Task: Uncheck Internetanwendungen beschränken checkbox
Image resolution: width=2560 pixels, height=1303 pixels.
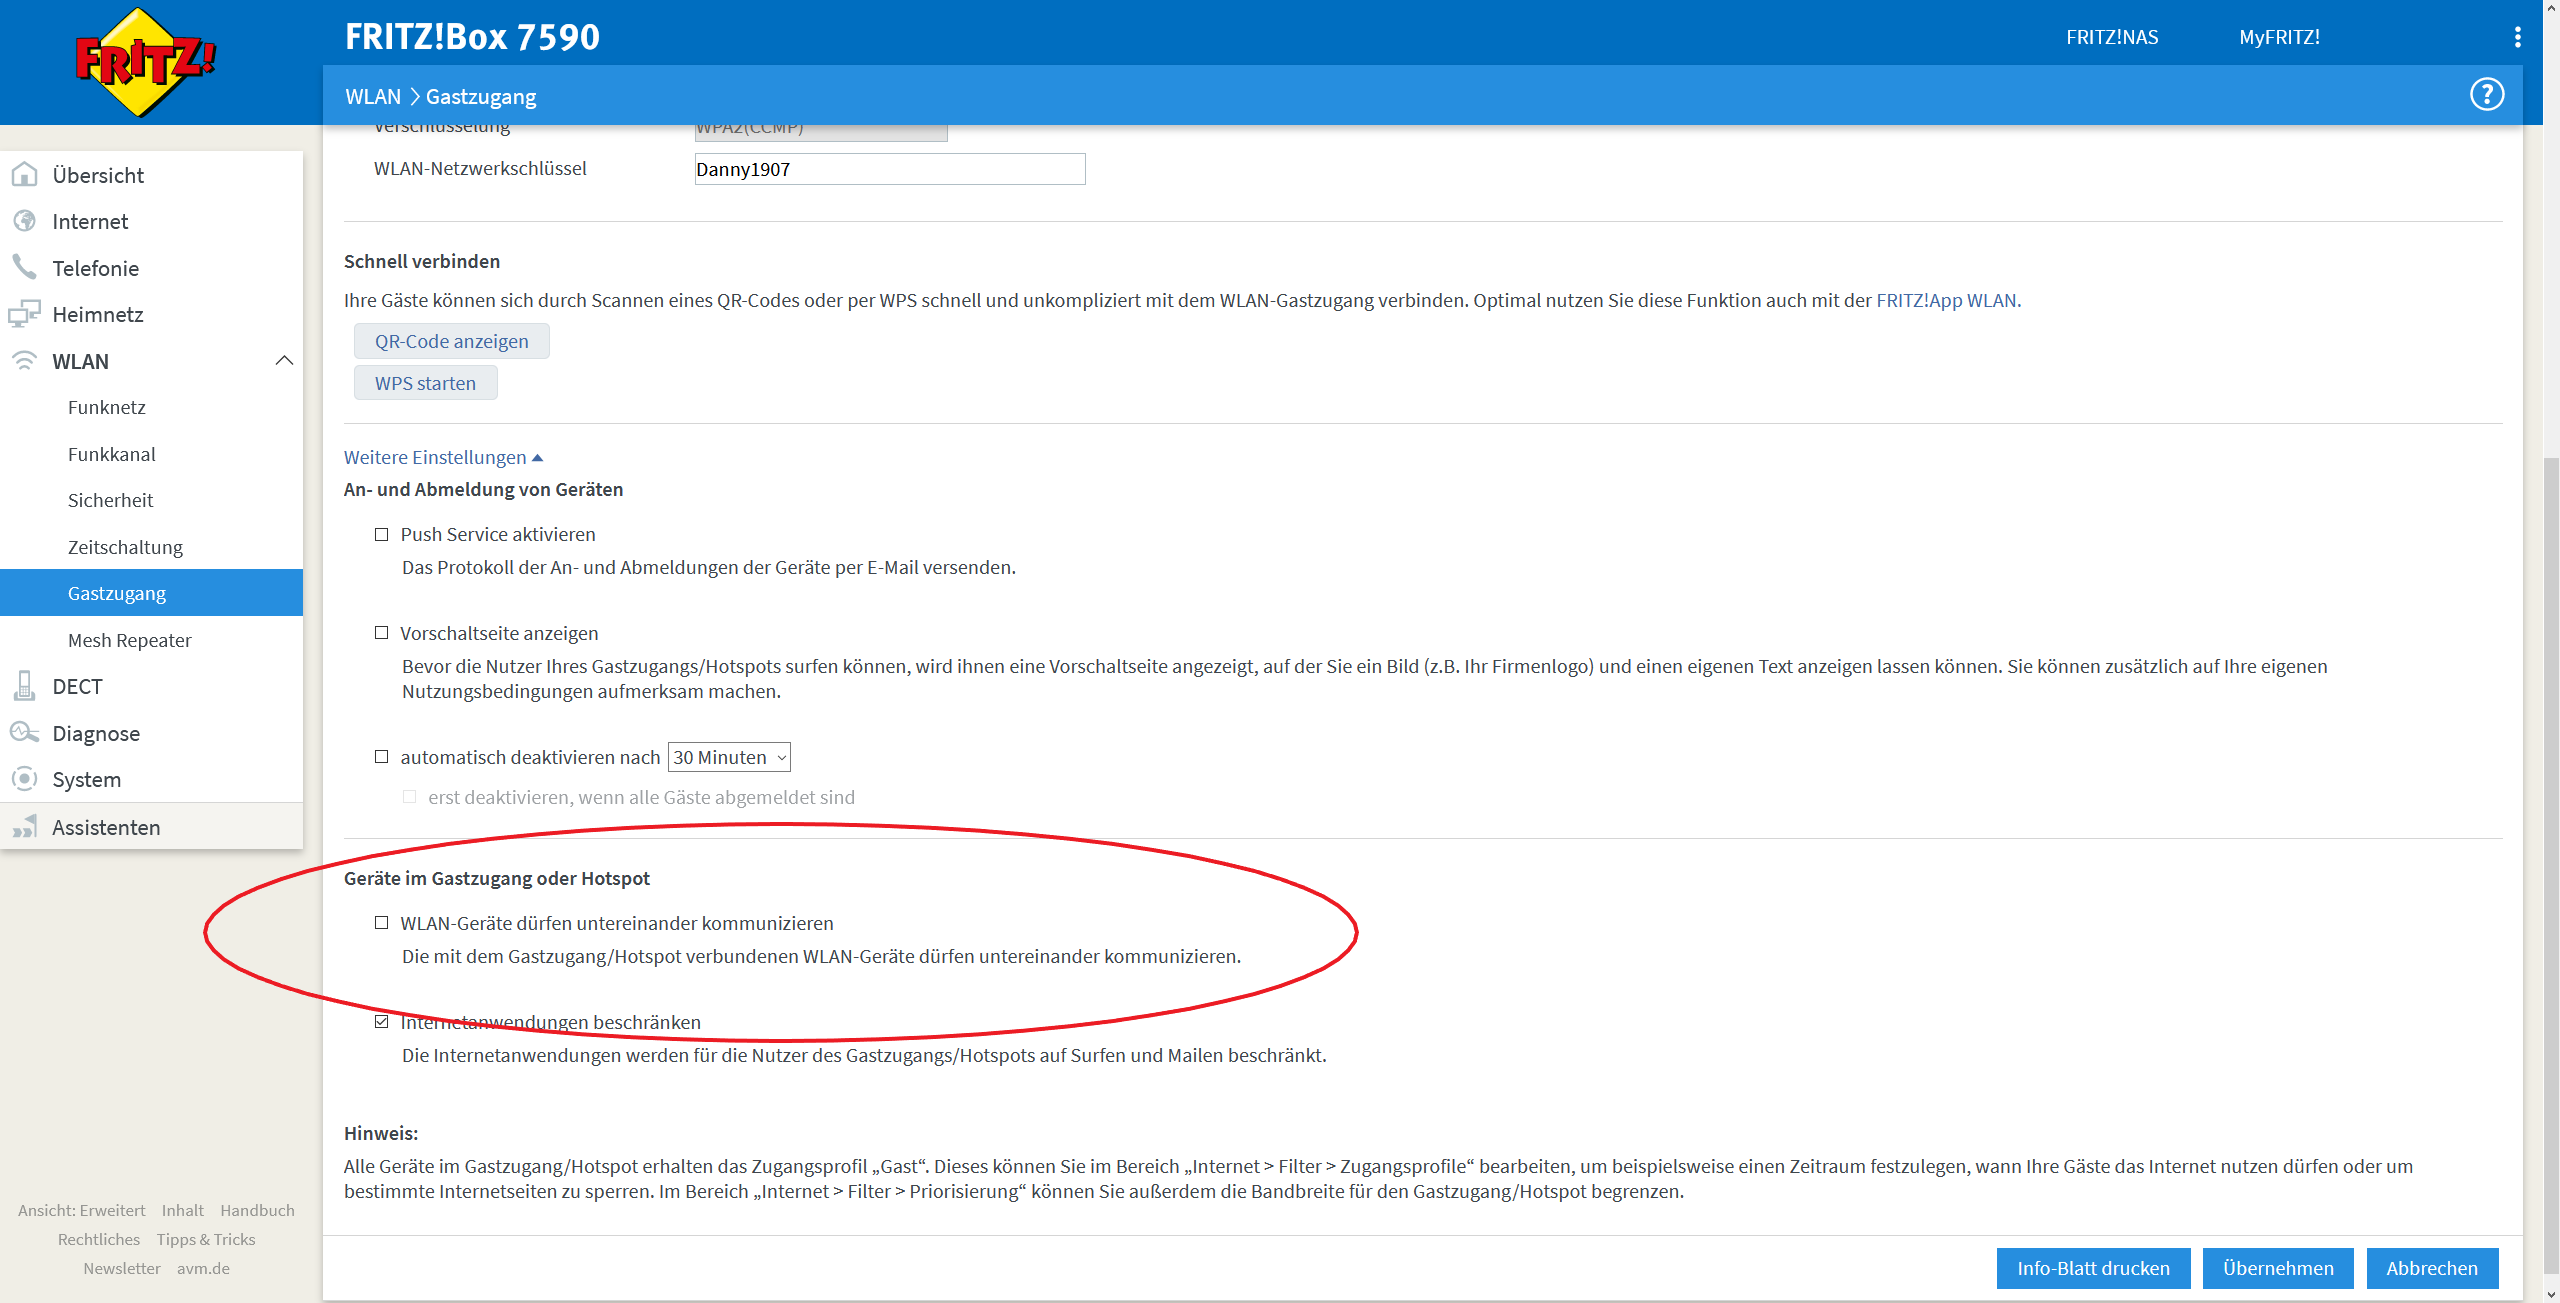Action: [x=381, y=1022]
